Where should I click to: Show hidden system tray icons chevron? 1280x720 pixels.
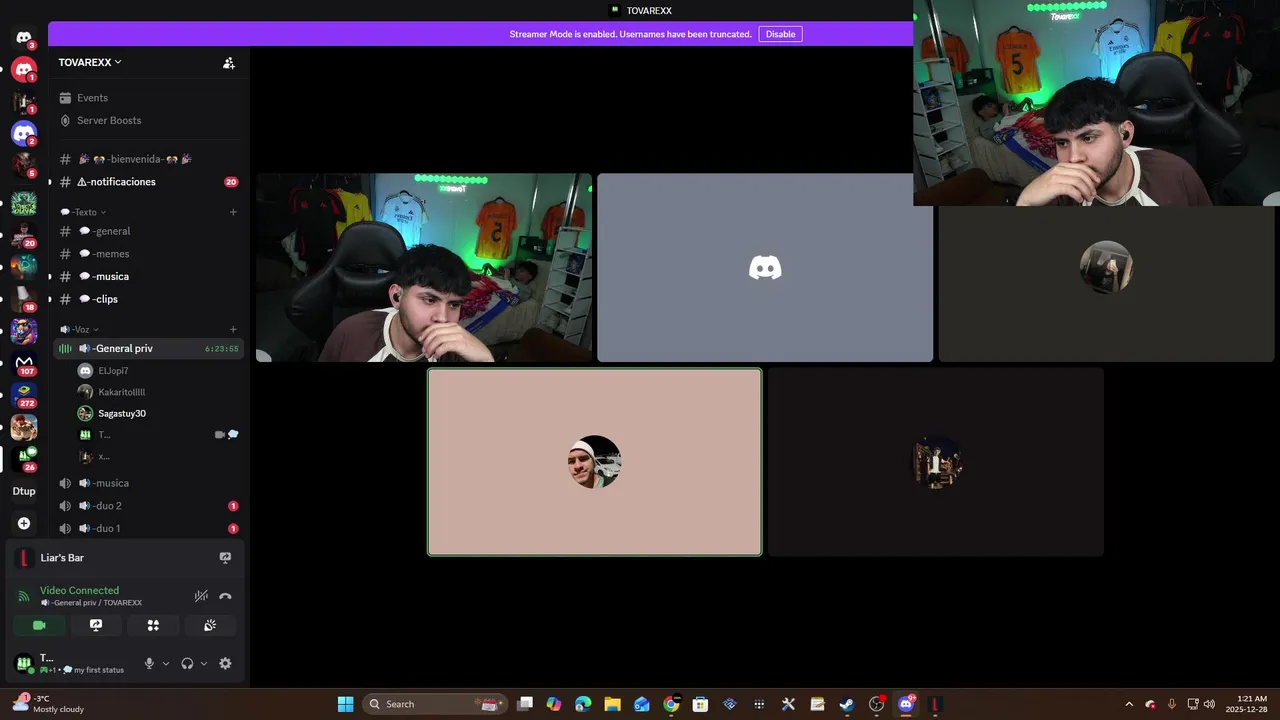point(1129,704)
